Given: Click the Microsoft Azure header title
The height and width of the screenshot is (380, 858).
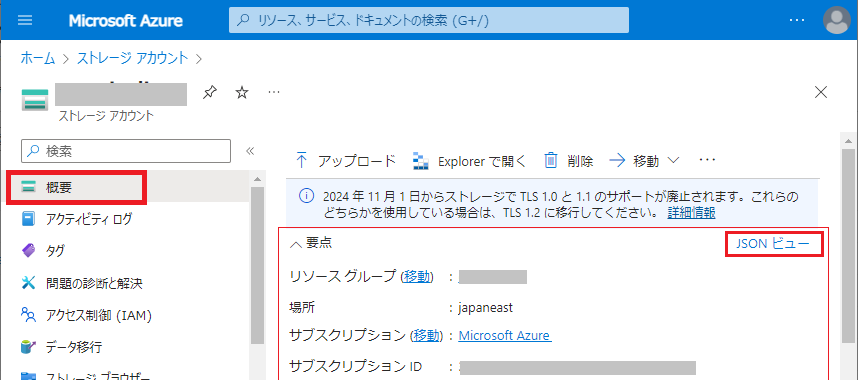Looking at the screenshot, I should point(126,21).
